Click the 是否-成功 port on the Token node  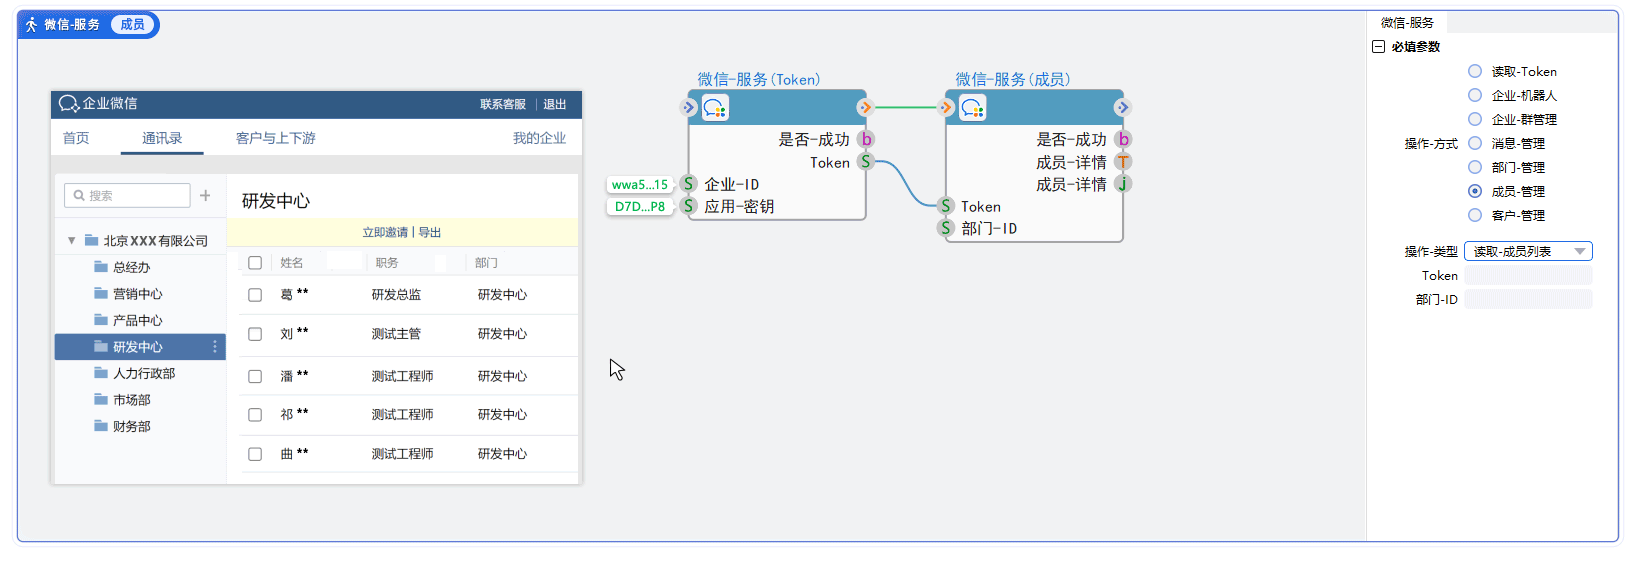pos(866,140)
